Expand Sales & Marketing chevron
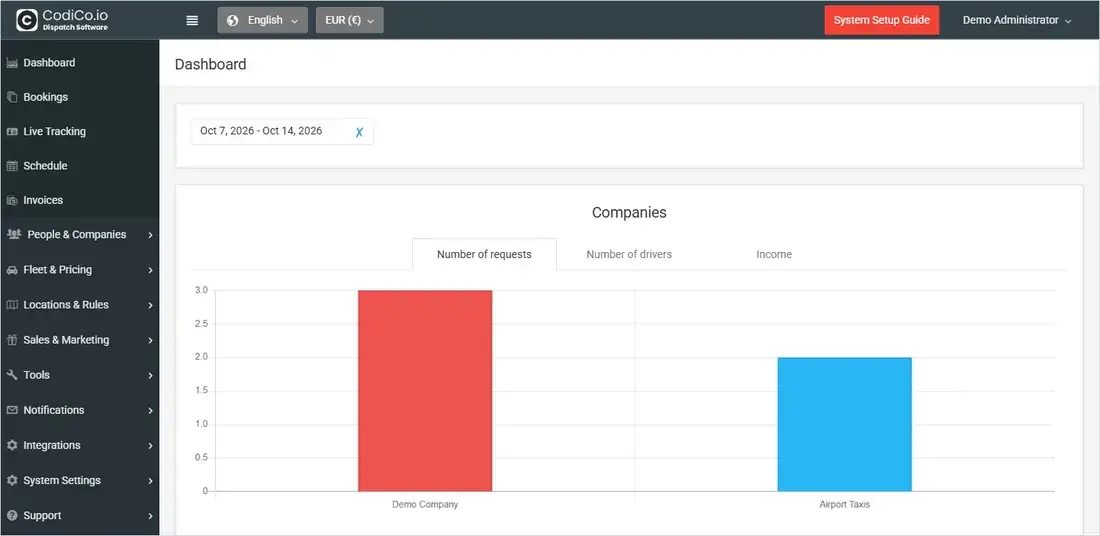Image resolution: width=1100 pixels, height=536 pixels. tap(151, 340)
